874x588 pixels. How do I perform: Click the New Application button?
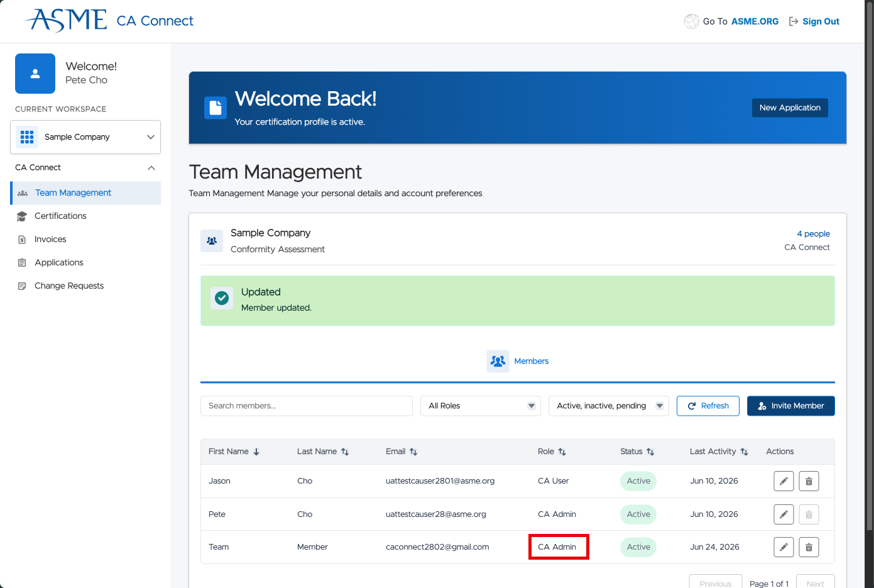(x=790, y=108)
